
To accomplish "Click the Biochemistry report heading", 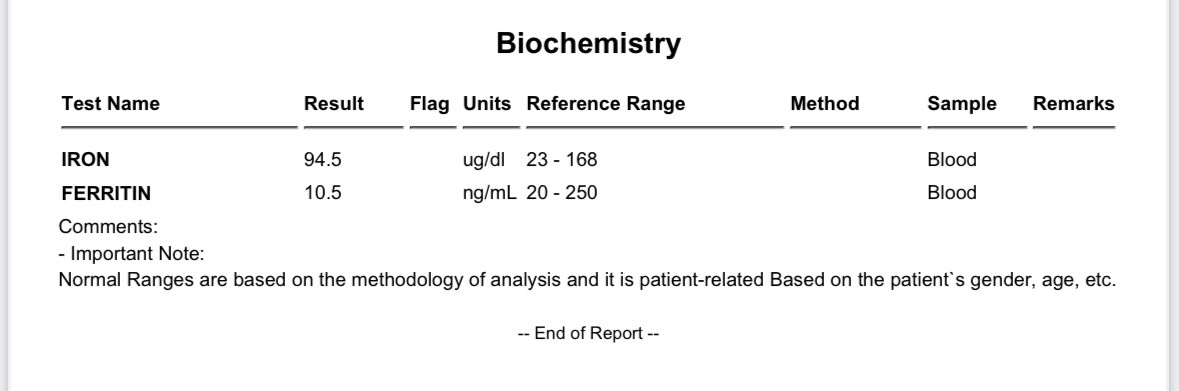I will pyautogui.click(x=588, y=44).
